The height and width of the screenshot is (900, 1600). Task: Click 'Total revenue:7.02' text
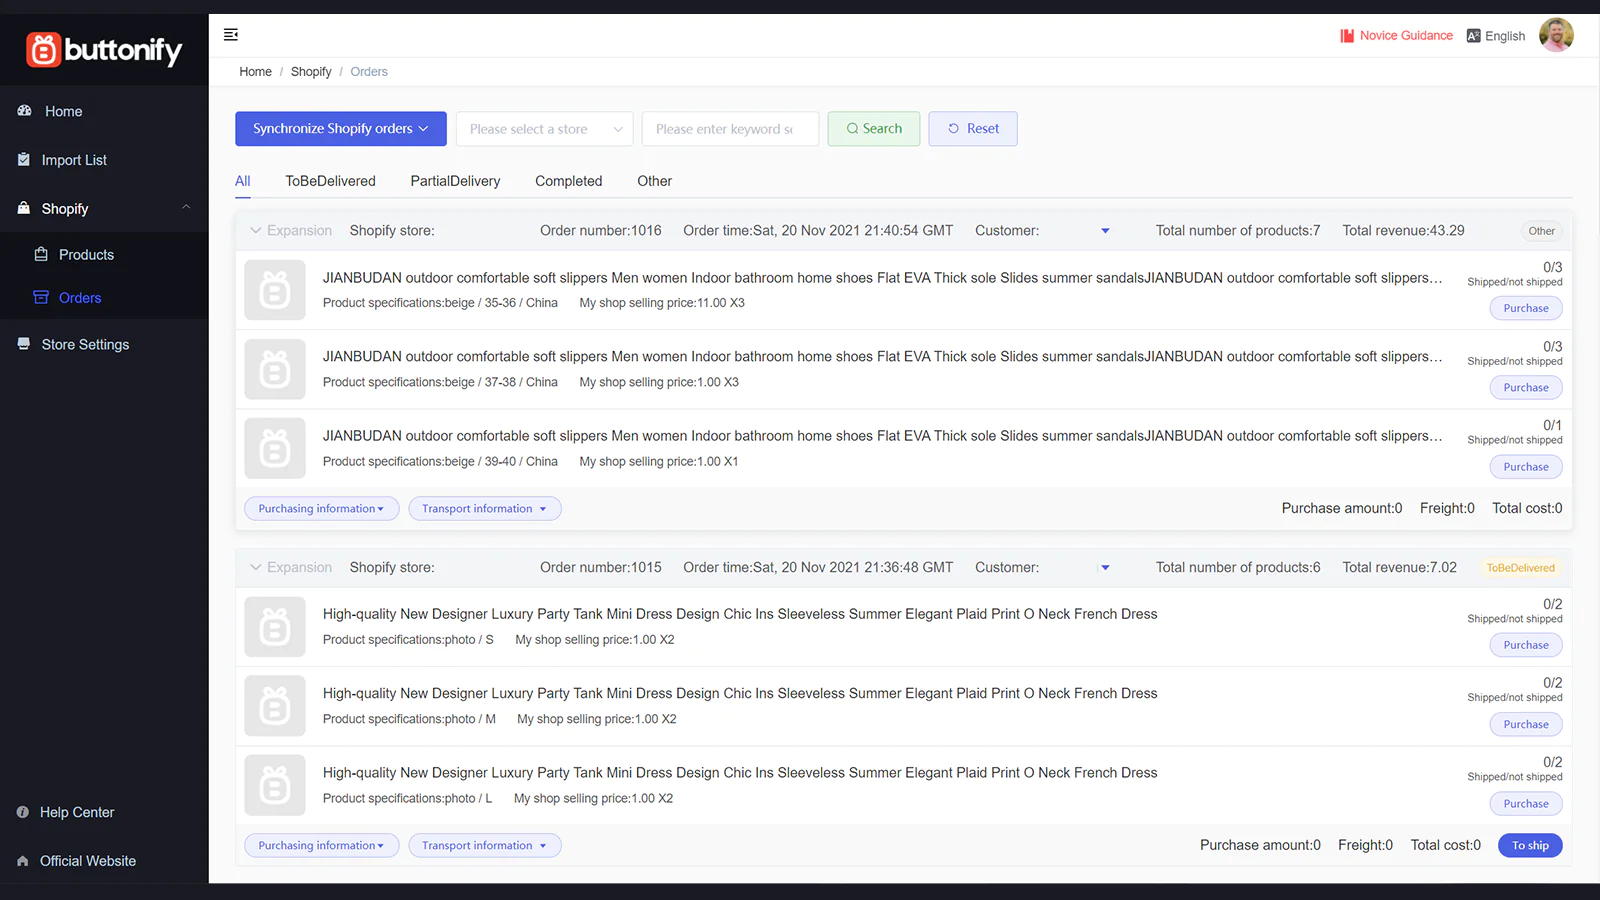(1400, 568)
